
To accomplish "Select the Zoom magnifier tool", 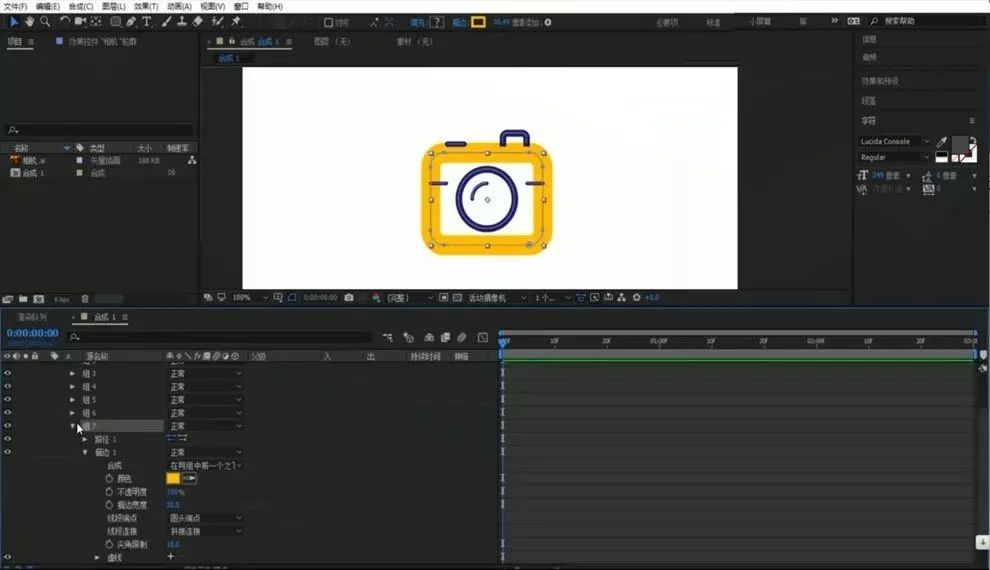I will 45,21.
